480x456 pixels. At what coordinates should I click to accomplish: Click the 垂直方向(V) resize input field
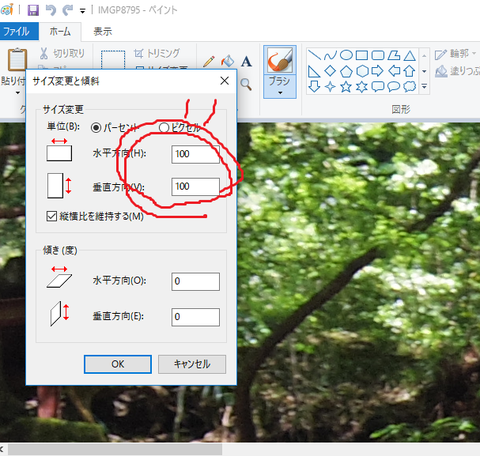pos(195,186)
